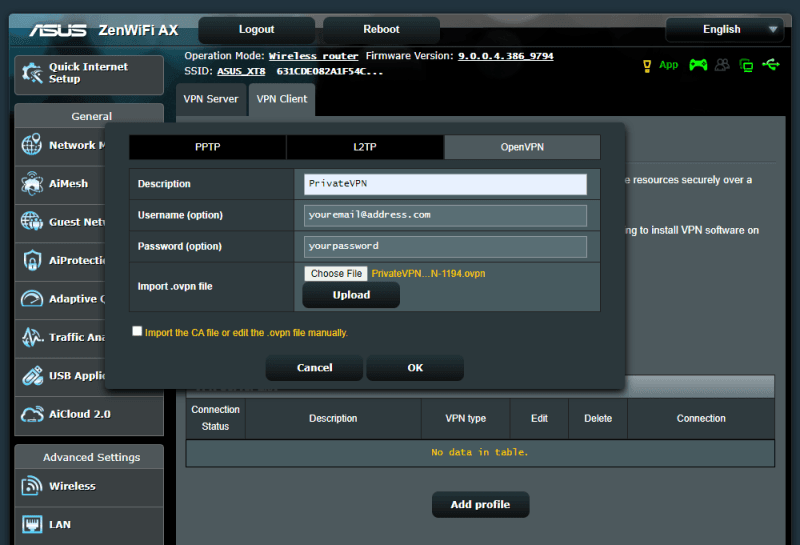Switch to VPN Server tab
800x545 pixels.
(x=211, y=100)
